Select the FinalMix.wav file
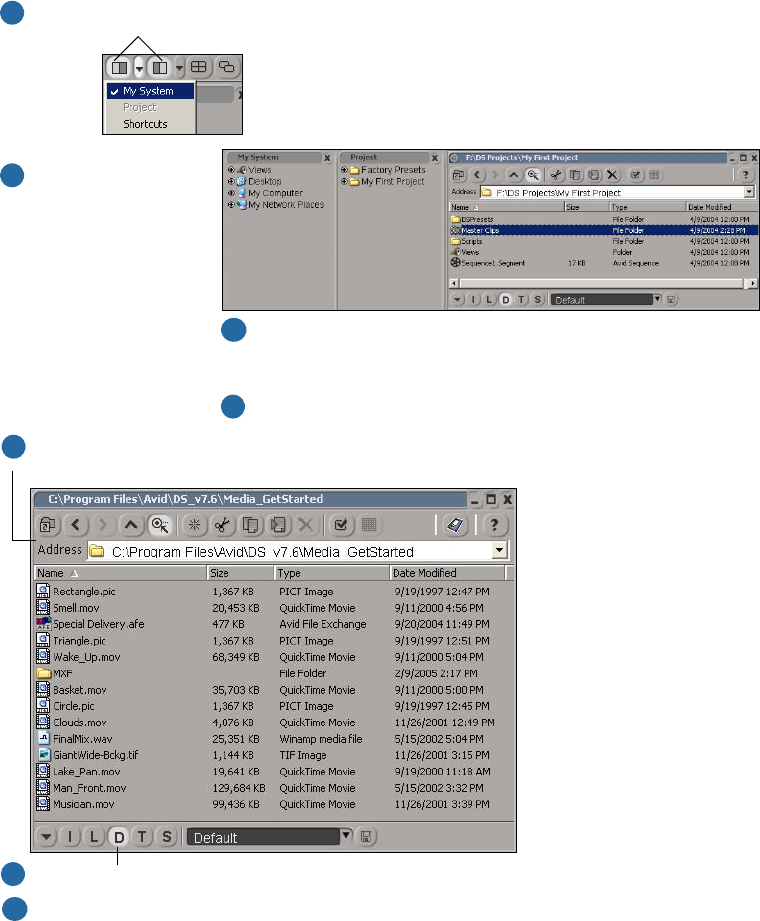760x921 pixels. [x=83, y=739]
